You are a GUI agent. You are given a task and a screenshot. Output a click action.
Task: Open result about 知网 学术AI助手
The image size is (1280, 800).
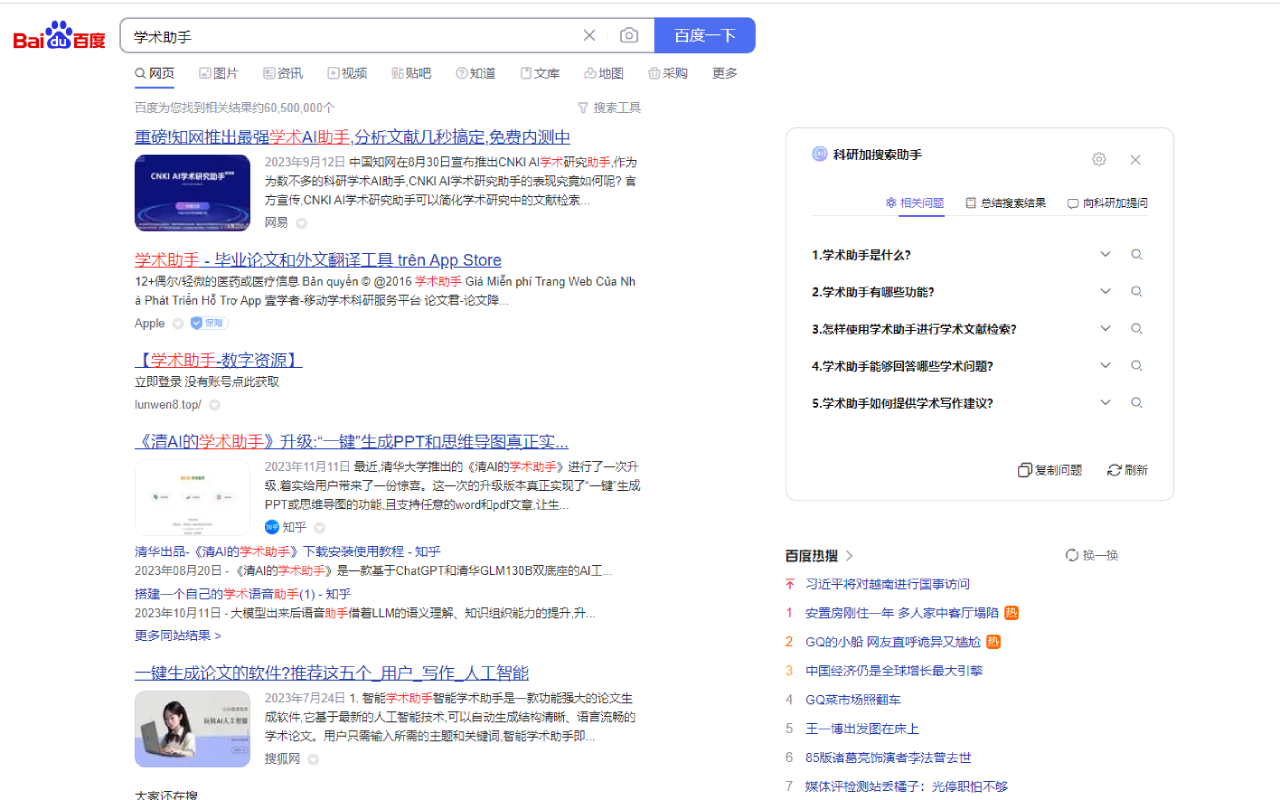click(x=352, y=137)
